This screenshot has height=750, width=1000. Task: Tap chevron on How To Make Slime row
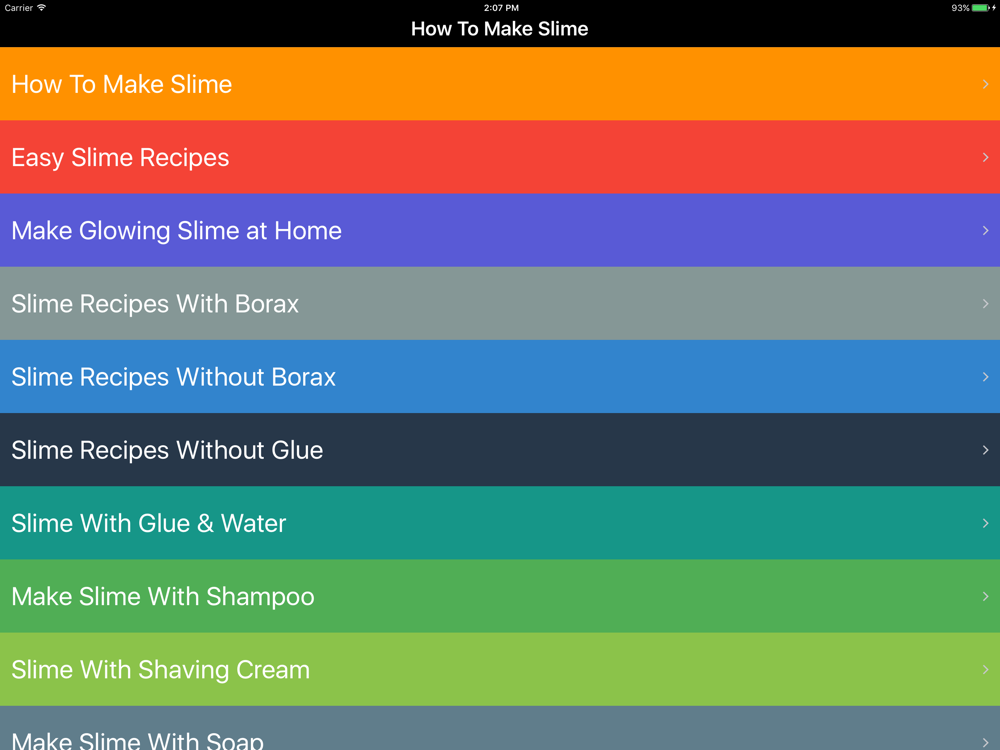985,84
